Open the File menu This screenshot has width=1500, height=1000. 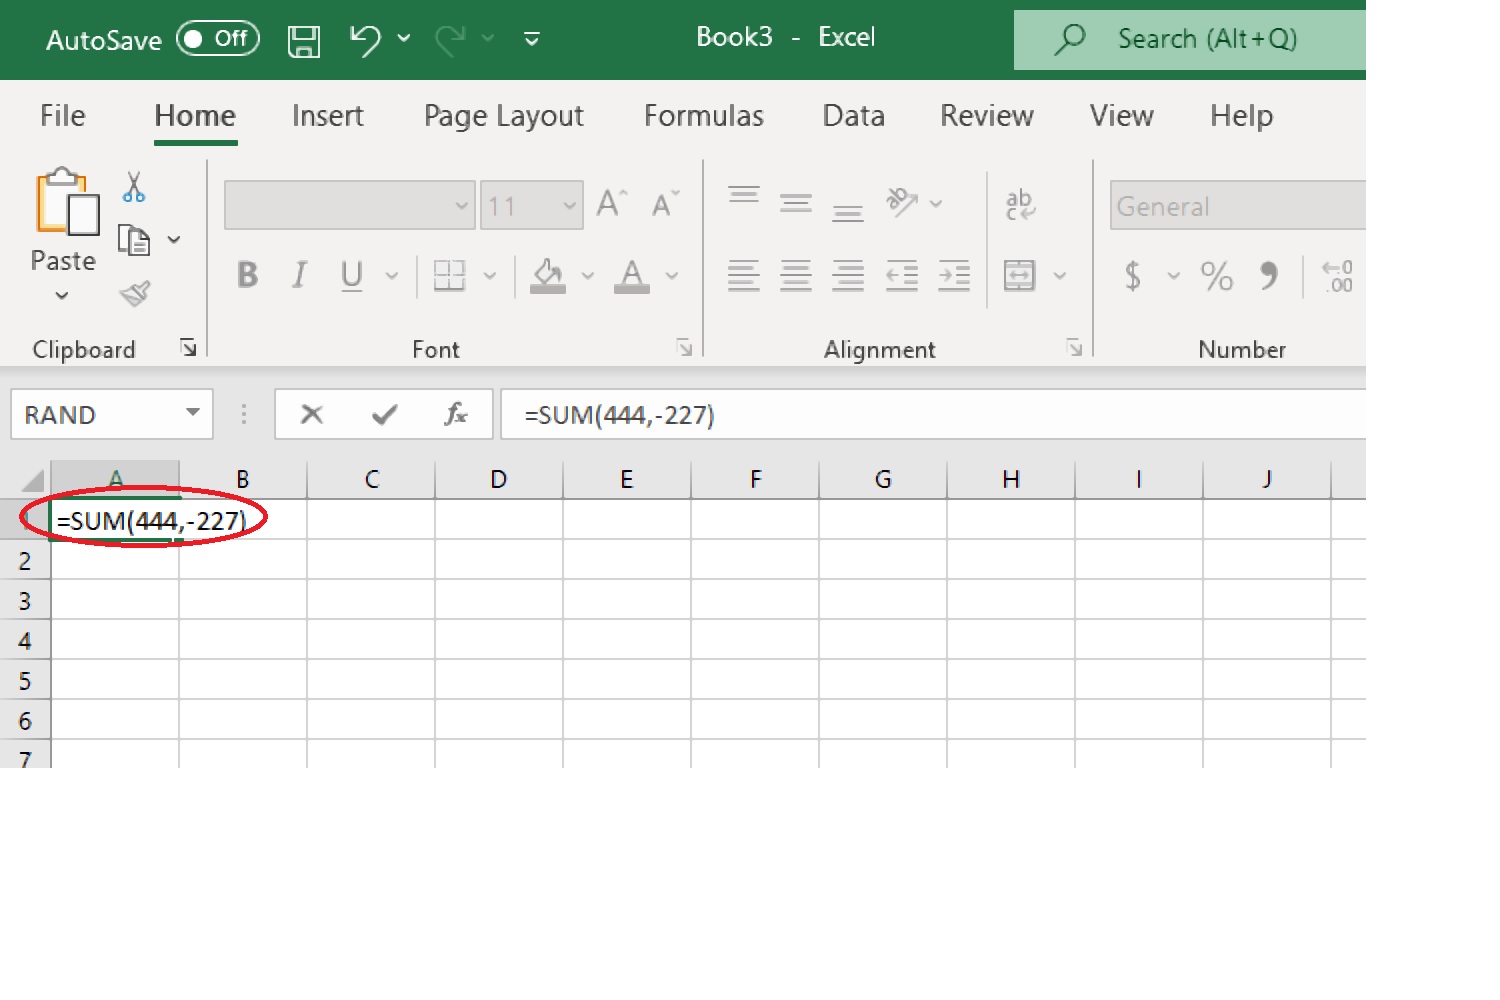pyautogui.click(x=62, y=116)
